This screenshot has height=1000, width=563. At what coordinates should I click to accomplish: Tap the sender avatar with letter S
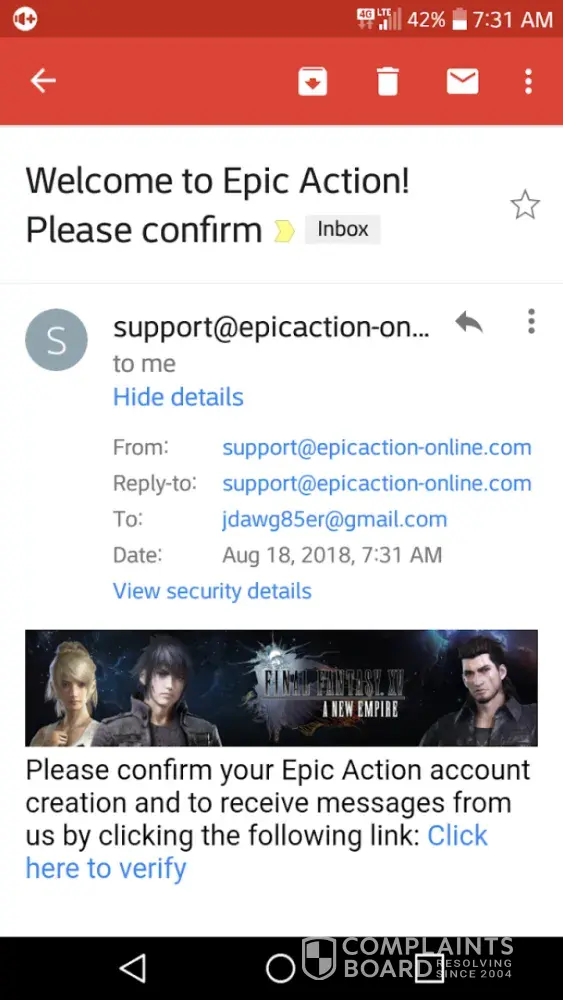pos(56,340)
